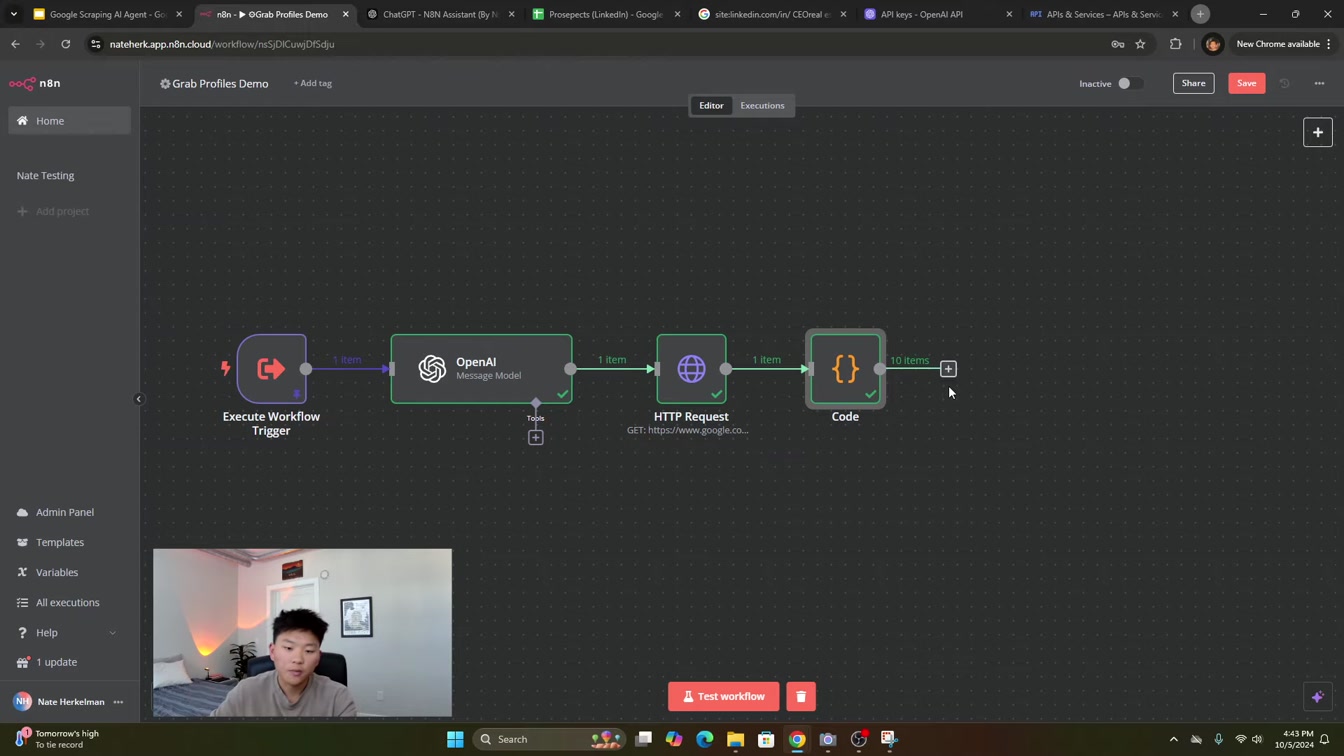Select the HTTP Request node
The width and height of the screenshot is (1344, 756).
coord(691,369)
